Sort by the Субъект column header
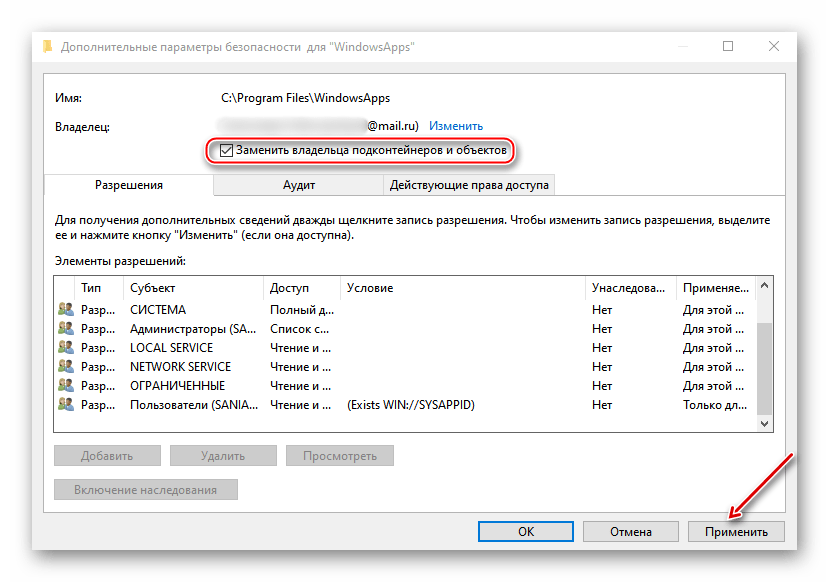829x582 pixels. point(152,288)
